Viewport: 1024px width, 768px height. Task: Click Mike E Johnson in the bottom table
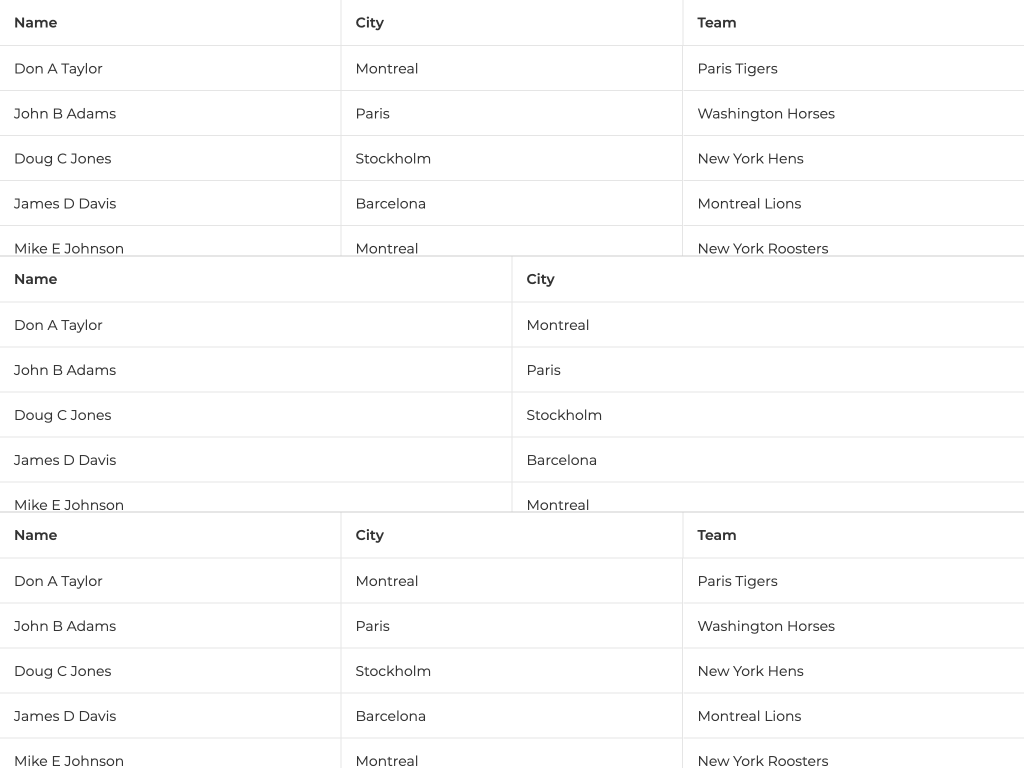pos(69,760)
